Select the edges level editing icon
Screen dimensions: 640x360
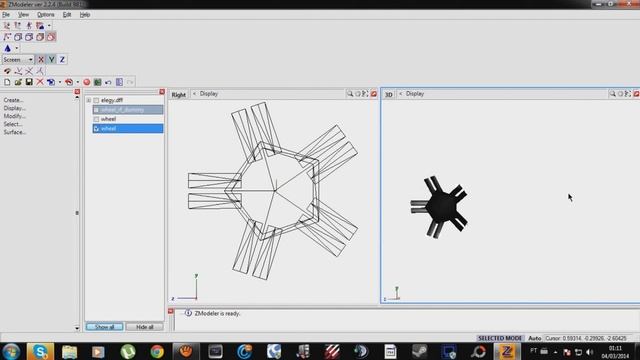(x=18, y=25)
